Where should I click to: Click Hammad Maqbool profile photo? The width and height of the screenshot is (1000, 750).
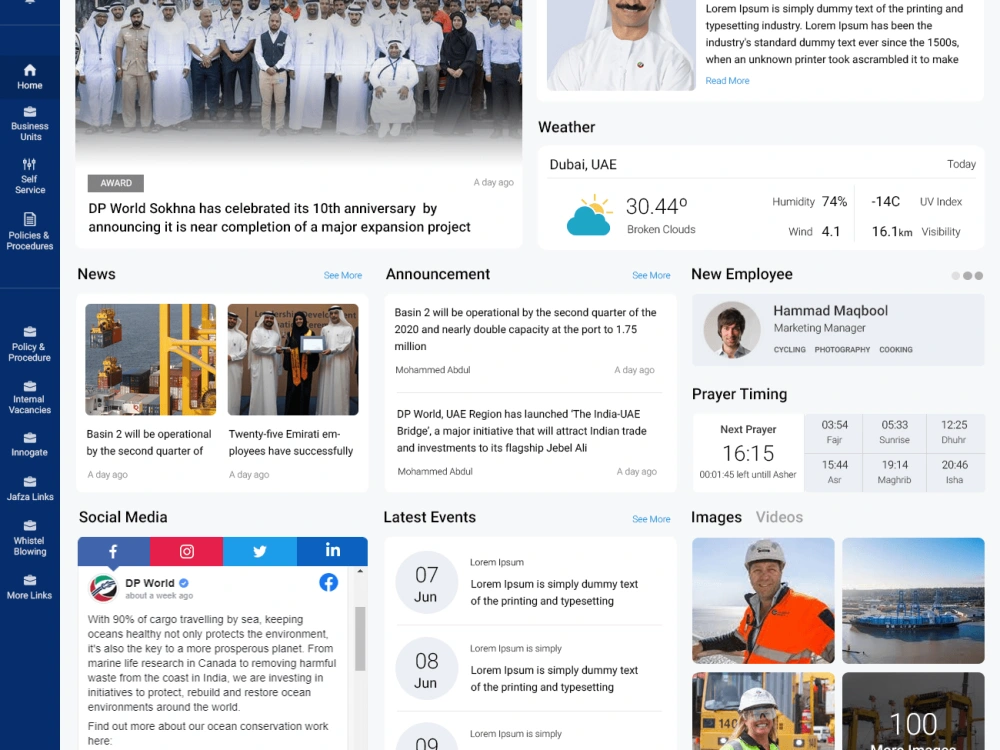click(x=732, y=330)
